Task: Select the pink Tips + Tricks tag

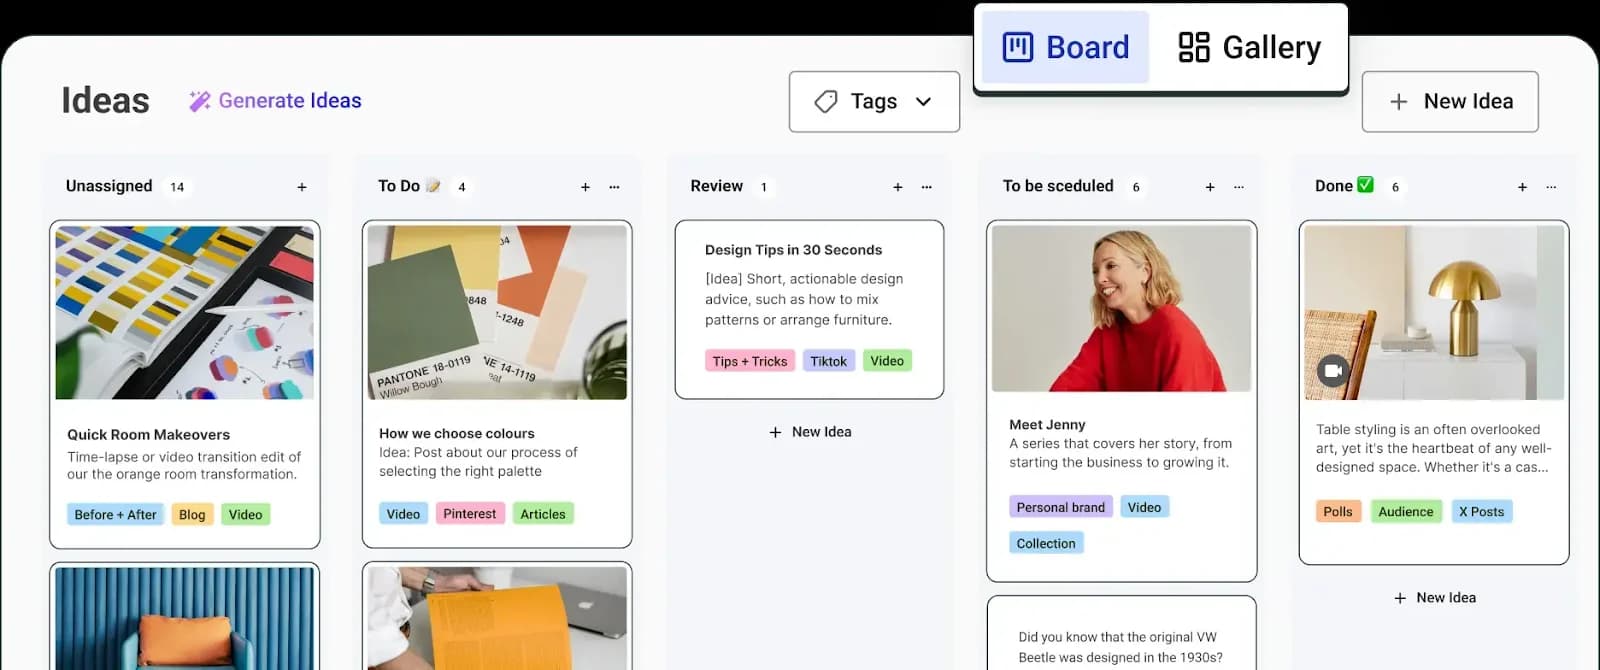Action: pos(749,361)
